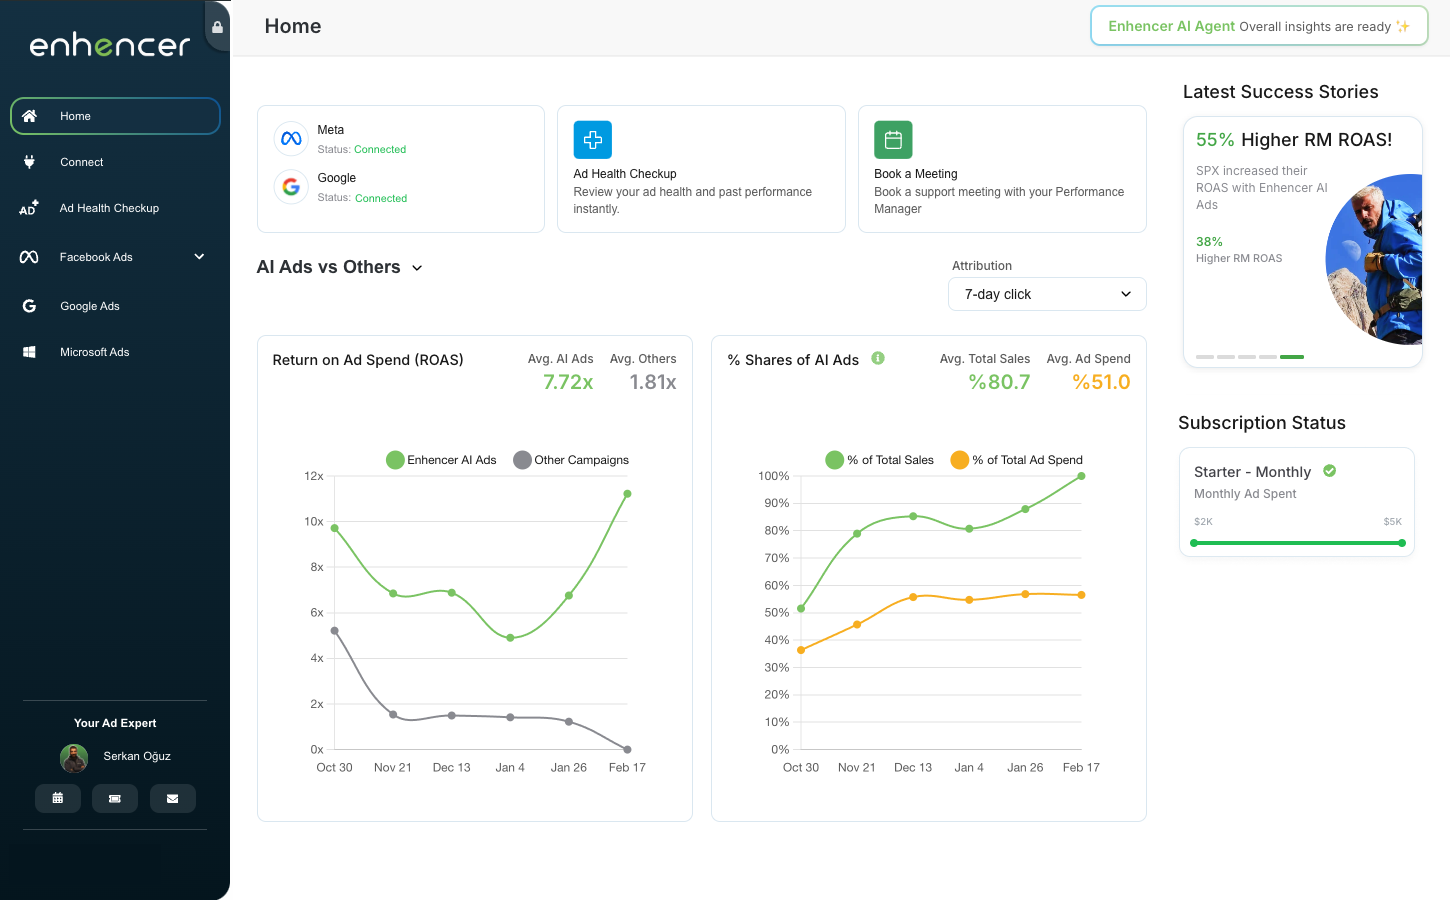Click the enhencer logo
Viewport: 1450px width, 900px height.
click(x=109, y=45)
